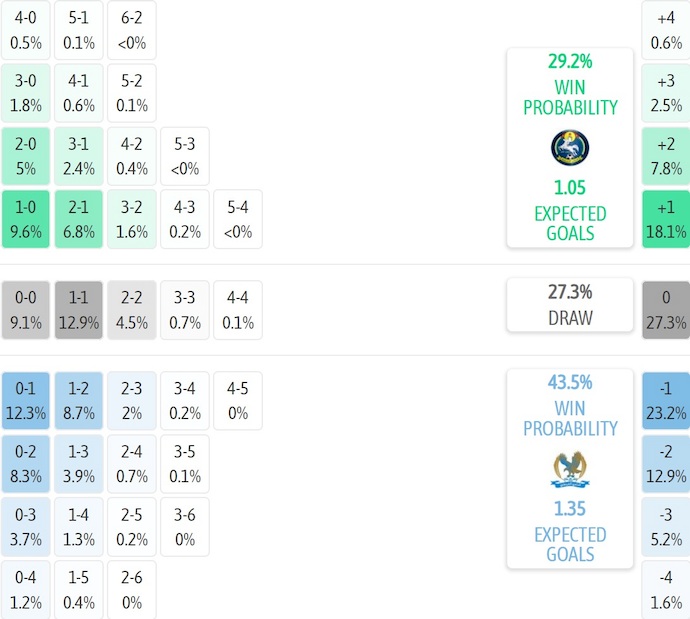Viewport: 690px width, 619px height.
Task: Click the 0 margin draw tile
Action: tap(665, 310)
